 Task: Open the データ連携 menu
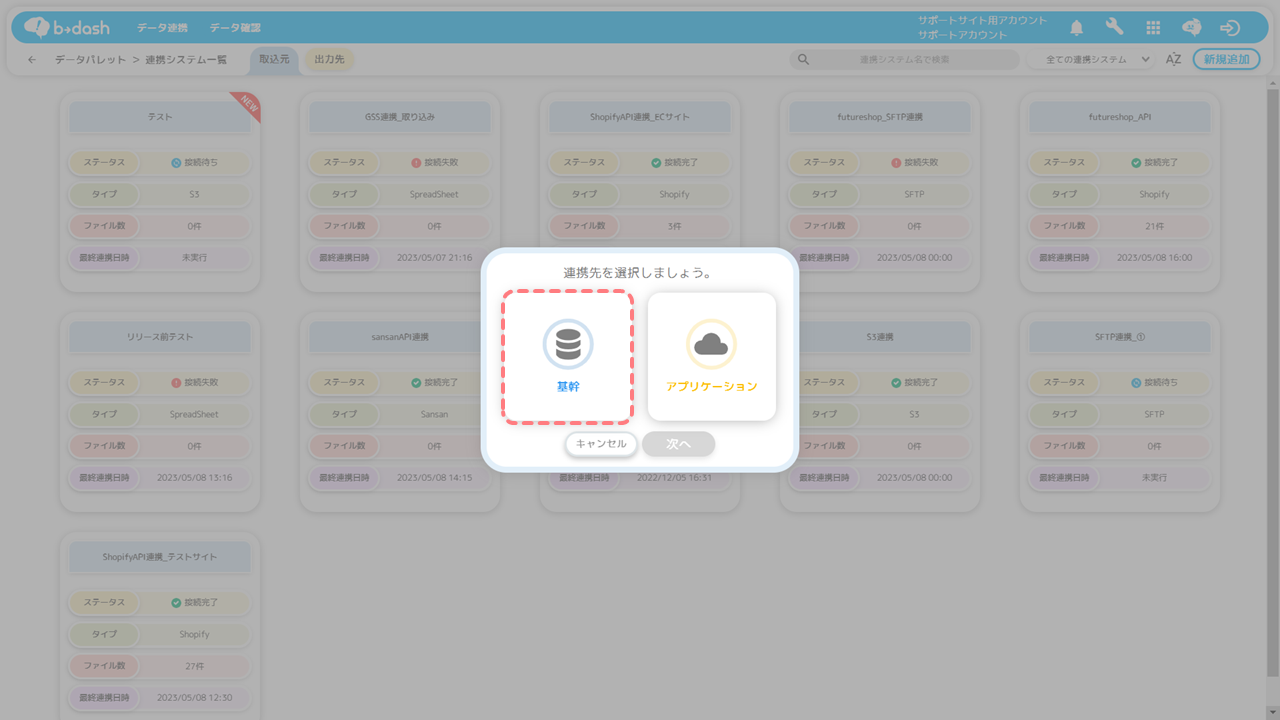[160, 28]
